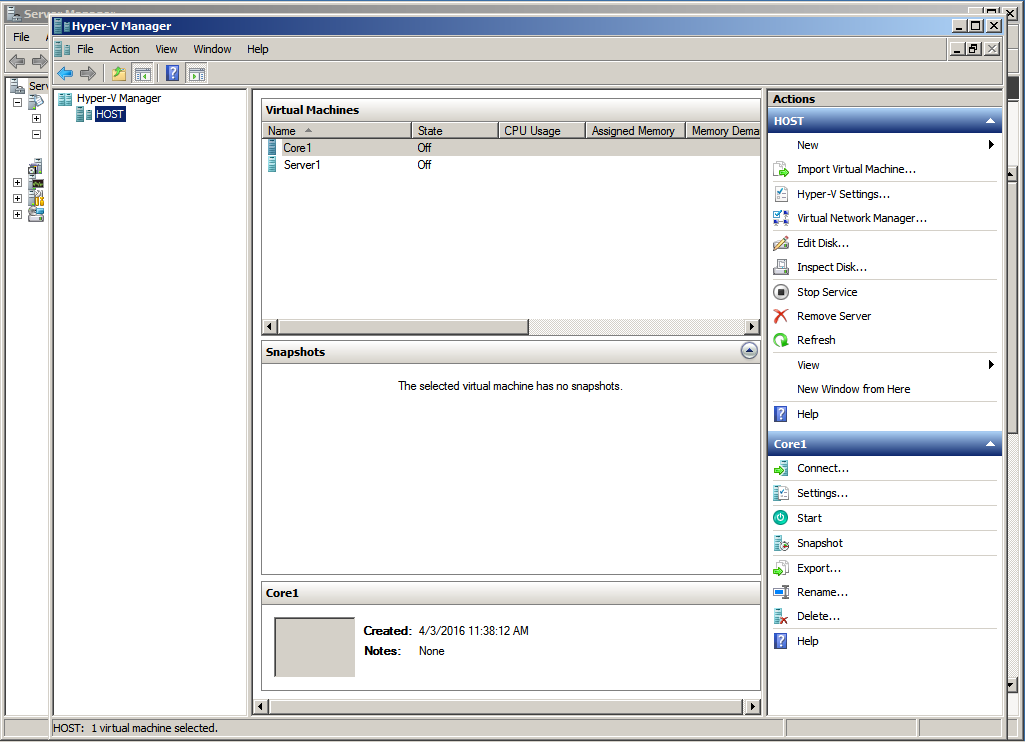Click Help icon in HOST actions
Screen dimensions: 1025x742
coord(781,414)
